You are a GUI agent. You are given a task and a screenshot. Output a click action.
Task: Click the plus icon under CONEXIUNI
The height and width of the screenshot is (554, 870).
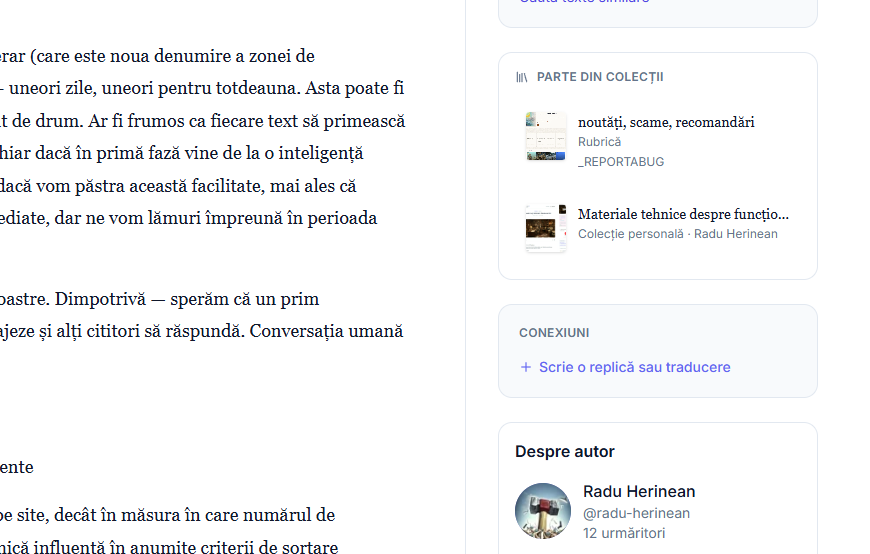[x=525, y=367]
